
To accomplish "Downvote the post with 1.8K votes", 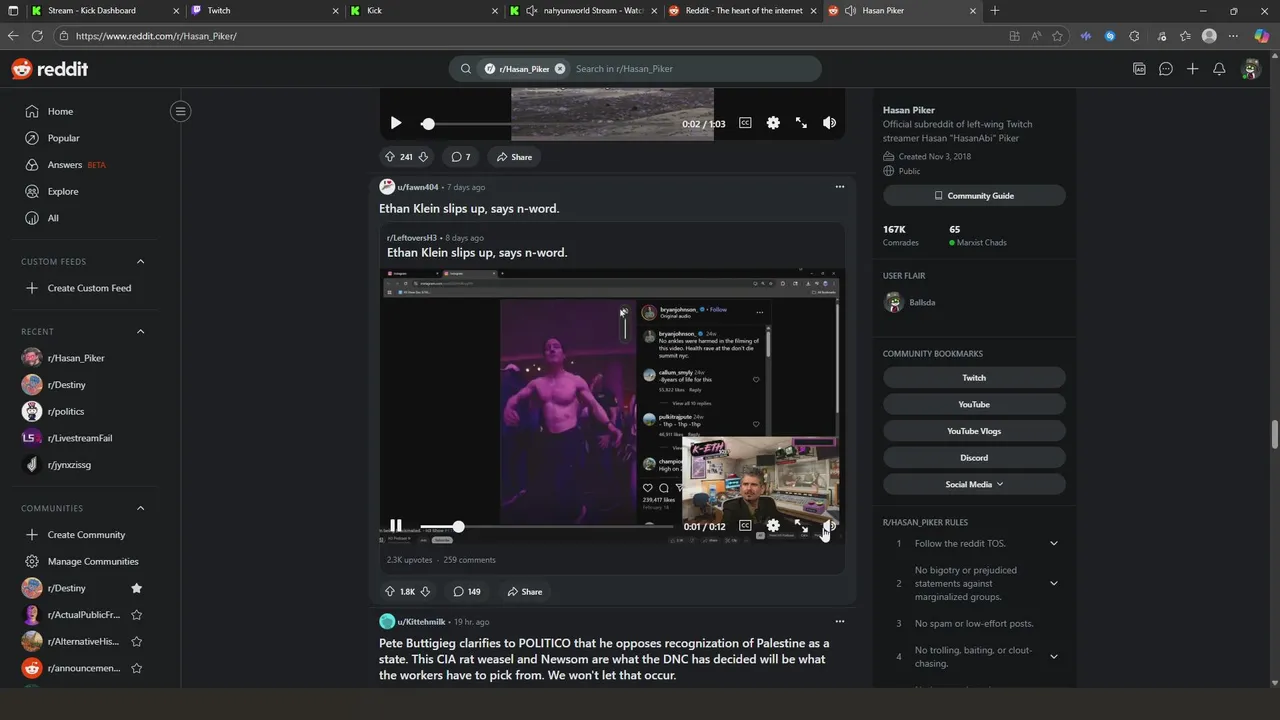I will (425, 592).
